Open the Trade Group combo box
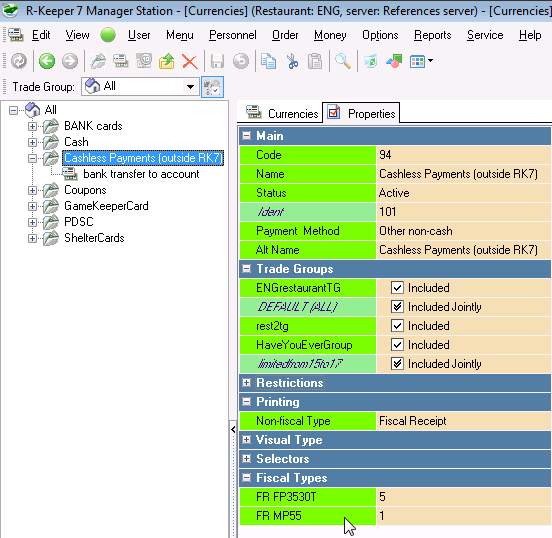This screenshot has width=552, height=538. pyautogui.click(x=140, y=86)
